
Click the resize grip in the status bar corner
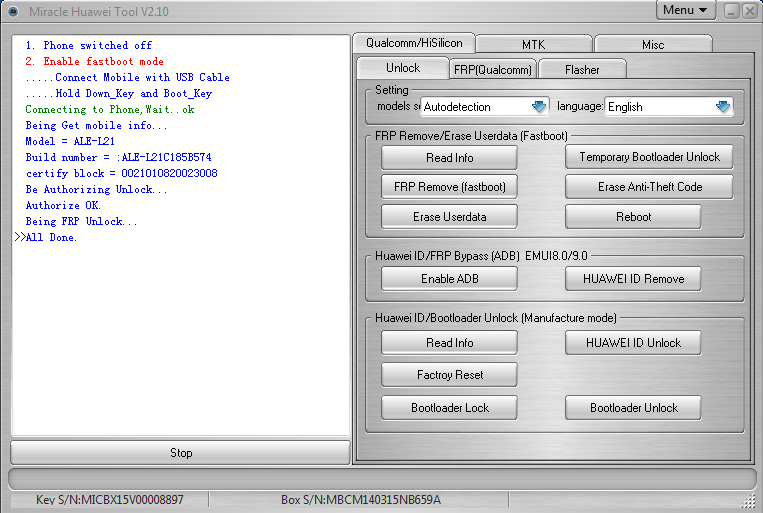[748, 501]
